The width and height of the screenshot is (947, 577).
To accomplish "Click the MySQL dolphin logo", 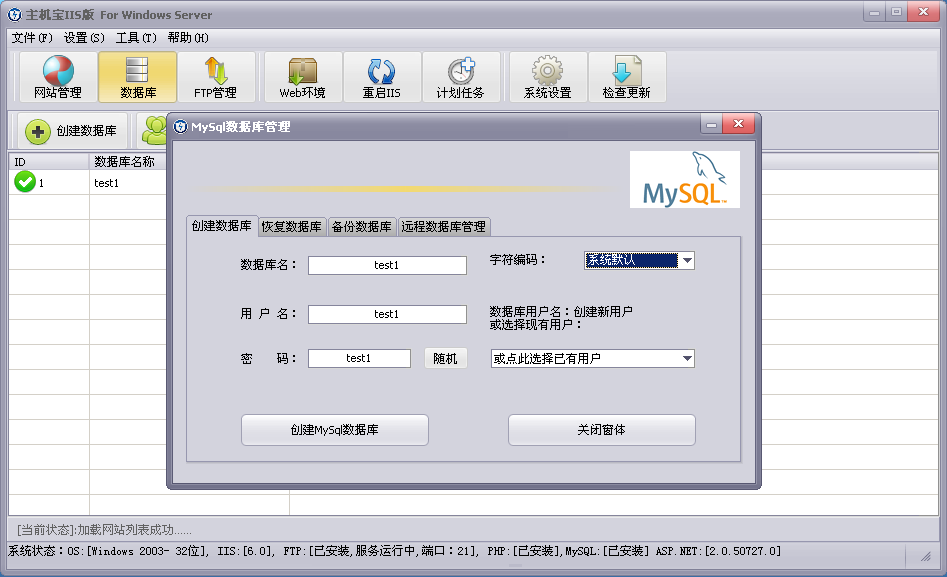I will tap(685, 179).
